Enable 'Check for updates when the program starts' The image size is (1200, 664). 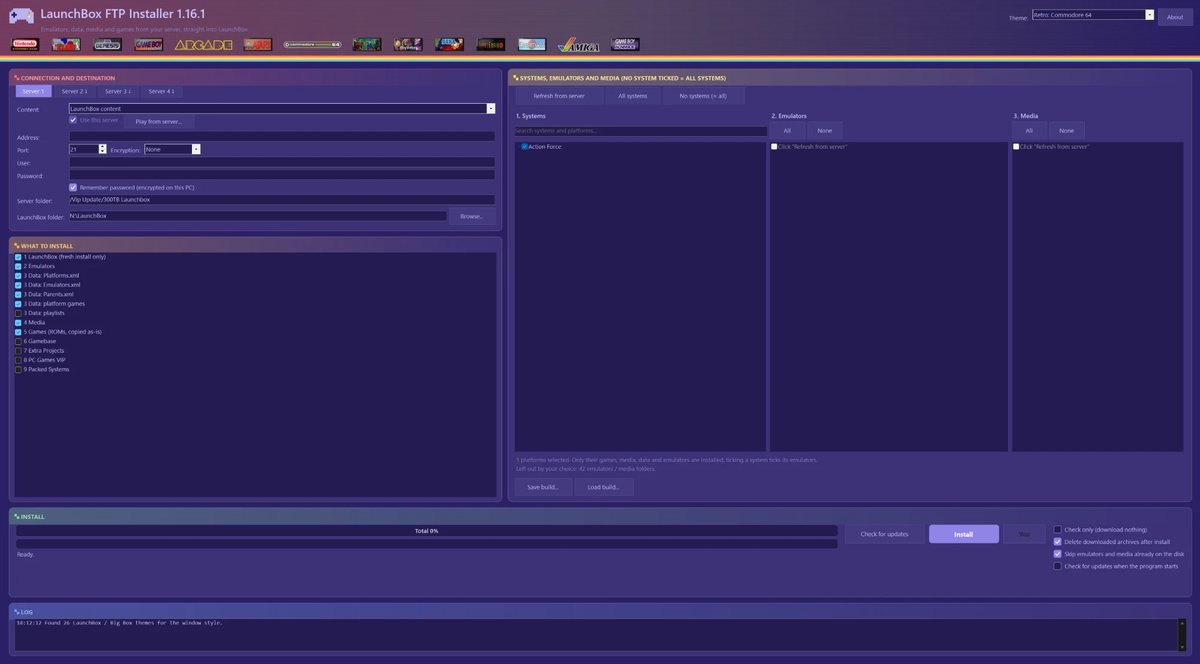click(1058, 566)
